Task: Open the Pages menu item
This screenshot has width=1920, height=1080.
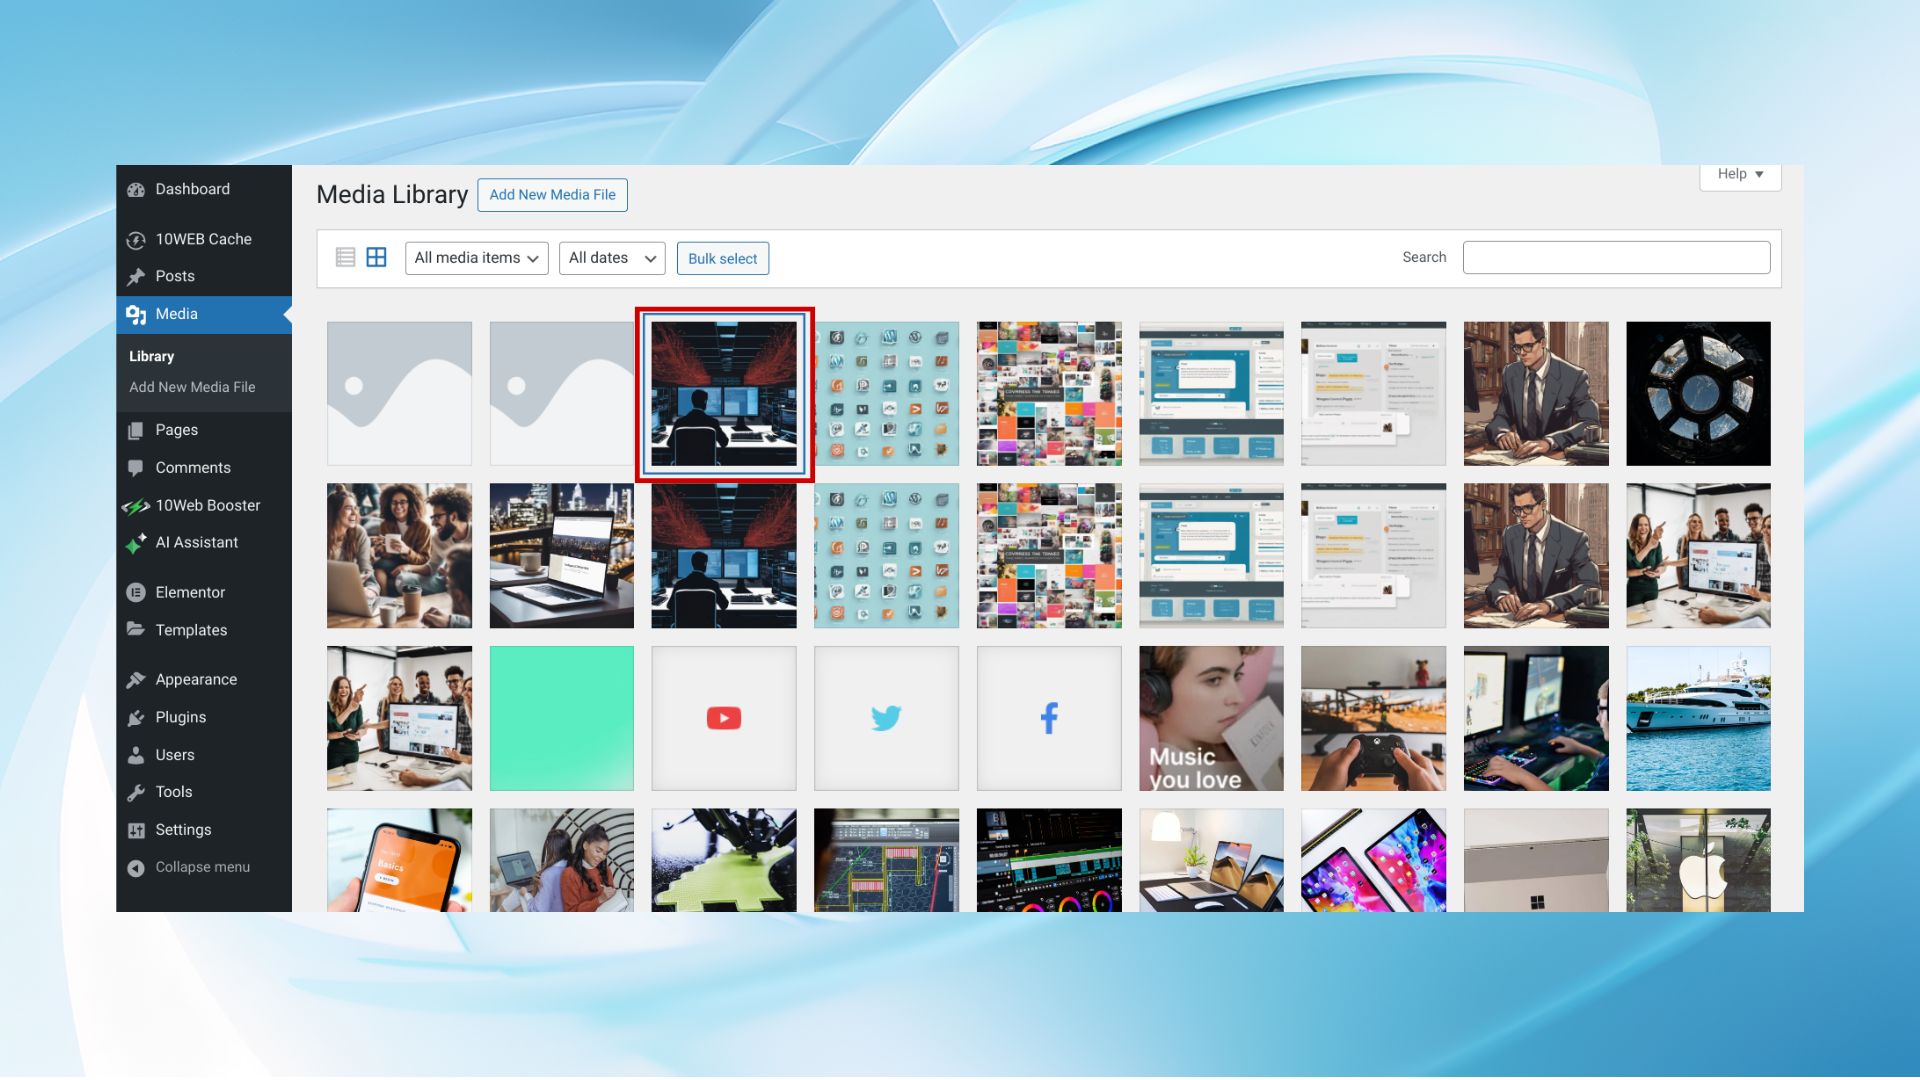Action: [x=176, y=430]
